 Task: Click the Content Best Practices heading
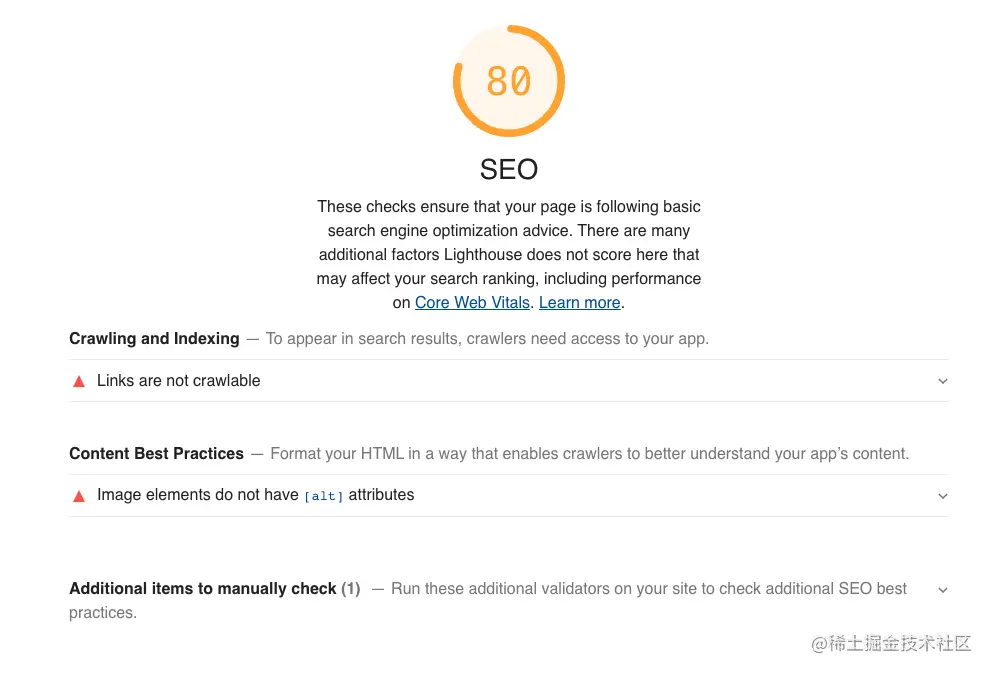point(156,454)
